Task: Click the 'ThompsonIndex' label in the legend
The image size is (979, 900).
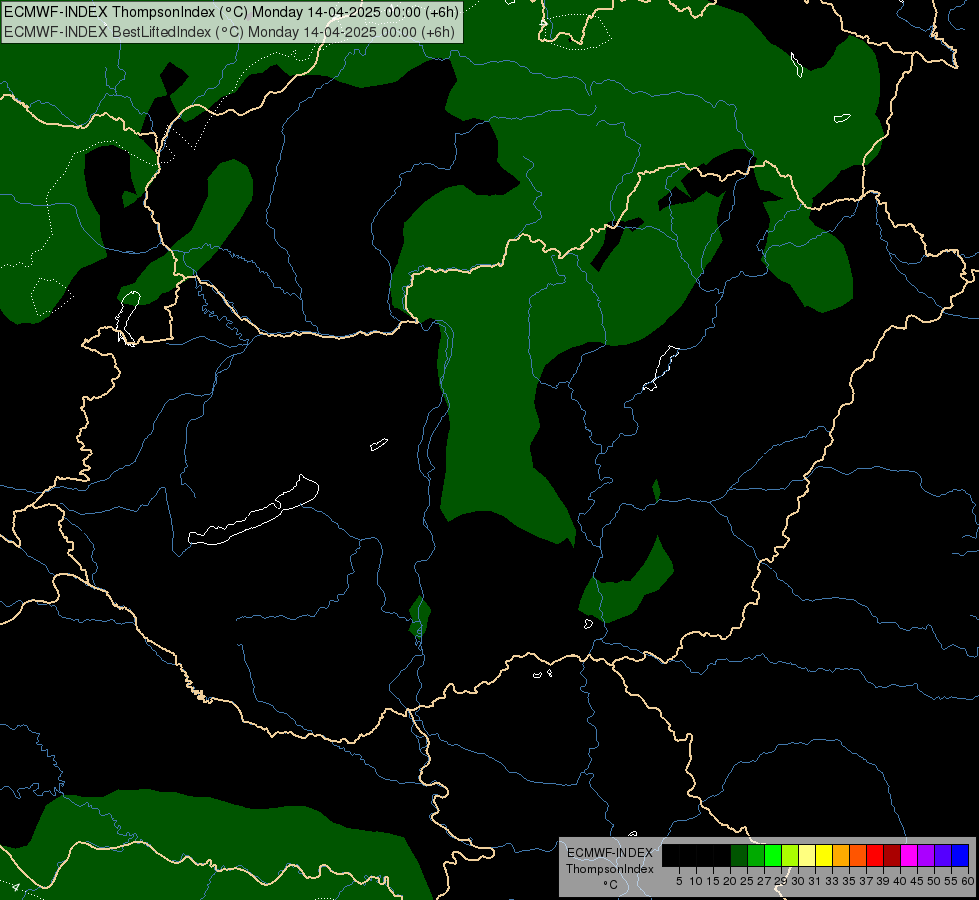Action: 610,869
